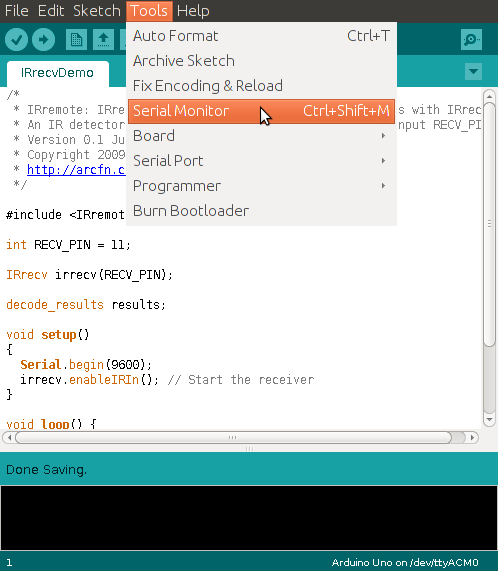The image size is (498, 571).
Task: Click the horizontal scrollbar right arrow
Action: click(473, 437)
